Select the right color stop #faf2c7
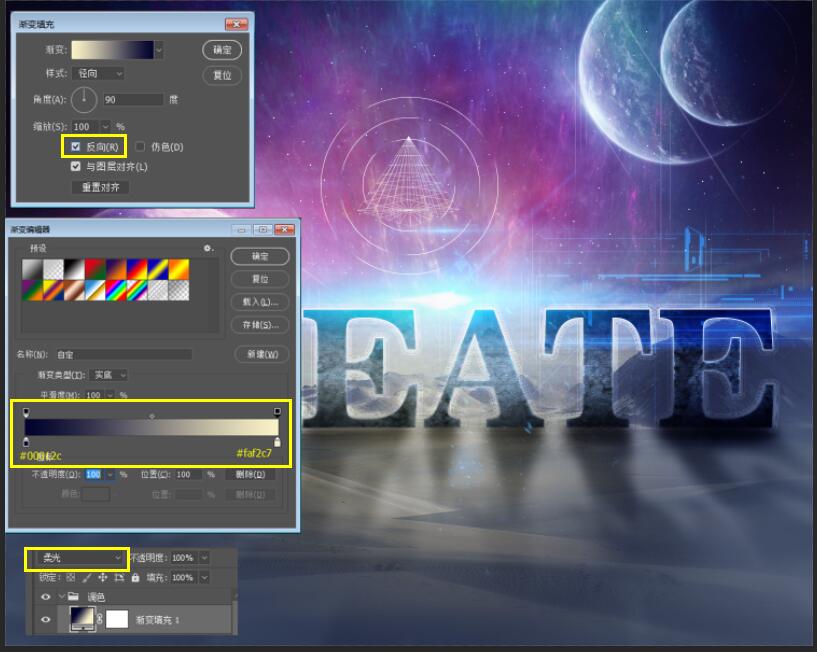The image size is (817, 652). tap(277, 442)
